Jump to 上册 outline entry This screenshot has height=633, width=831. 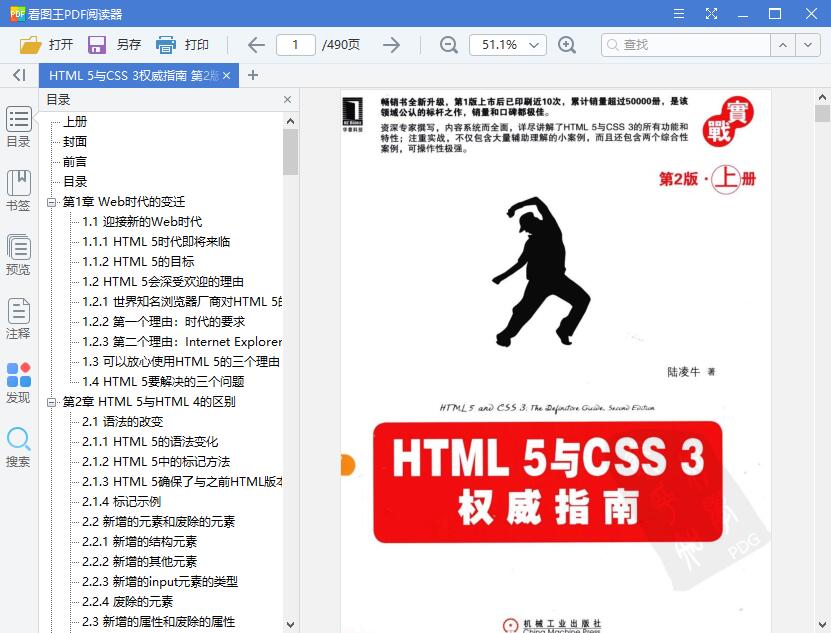click(x=75, y=122)
